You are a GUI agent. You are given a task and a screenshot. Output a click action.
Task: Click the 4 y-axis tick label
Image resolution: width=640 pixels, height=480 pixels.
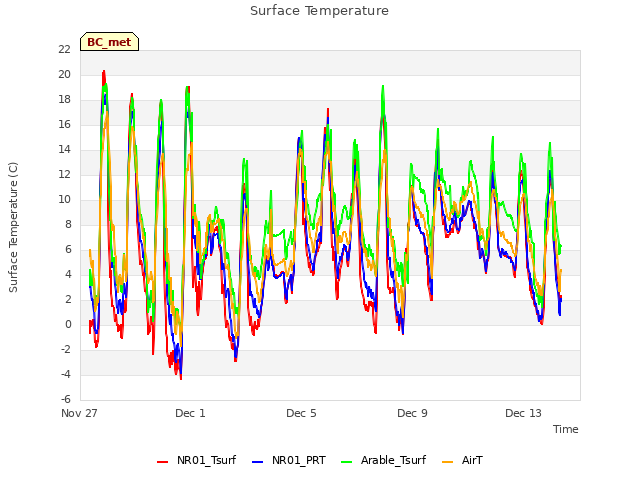[68, 274]
